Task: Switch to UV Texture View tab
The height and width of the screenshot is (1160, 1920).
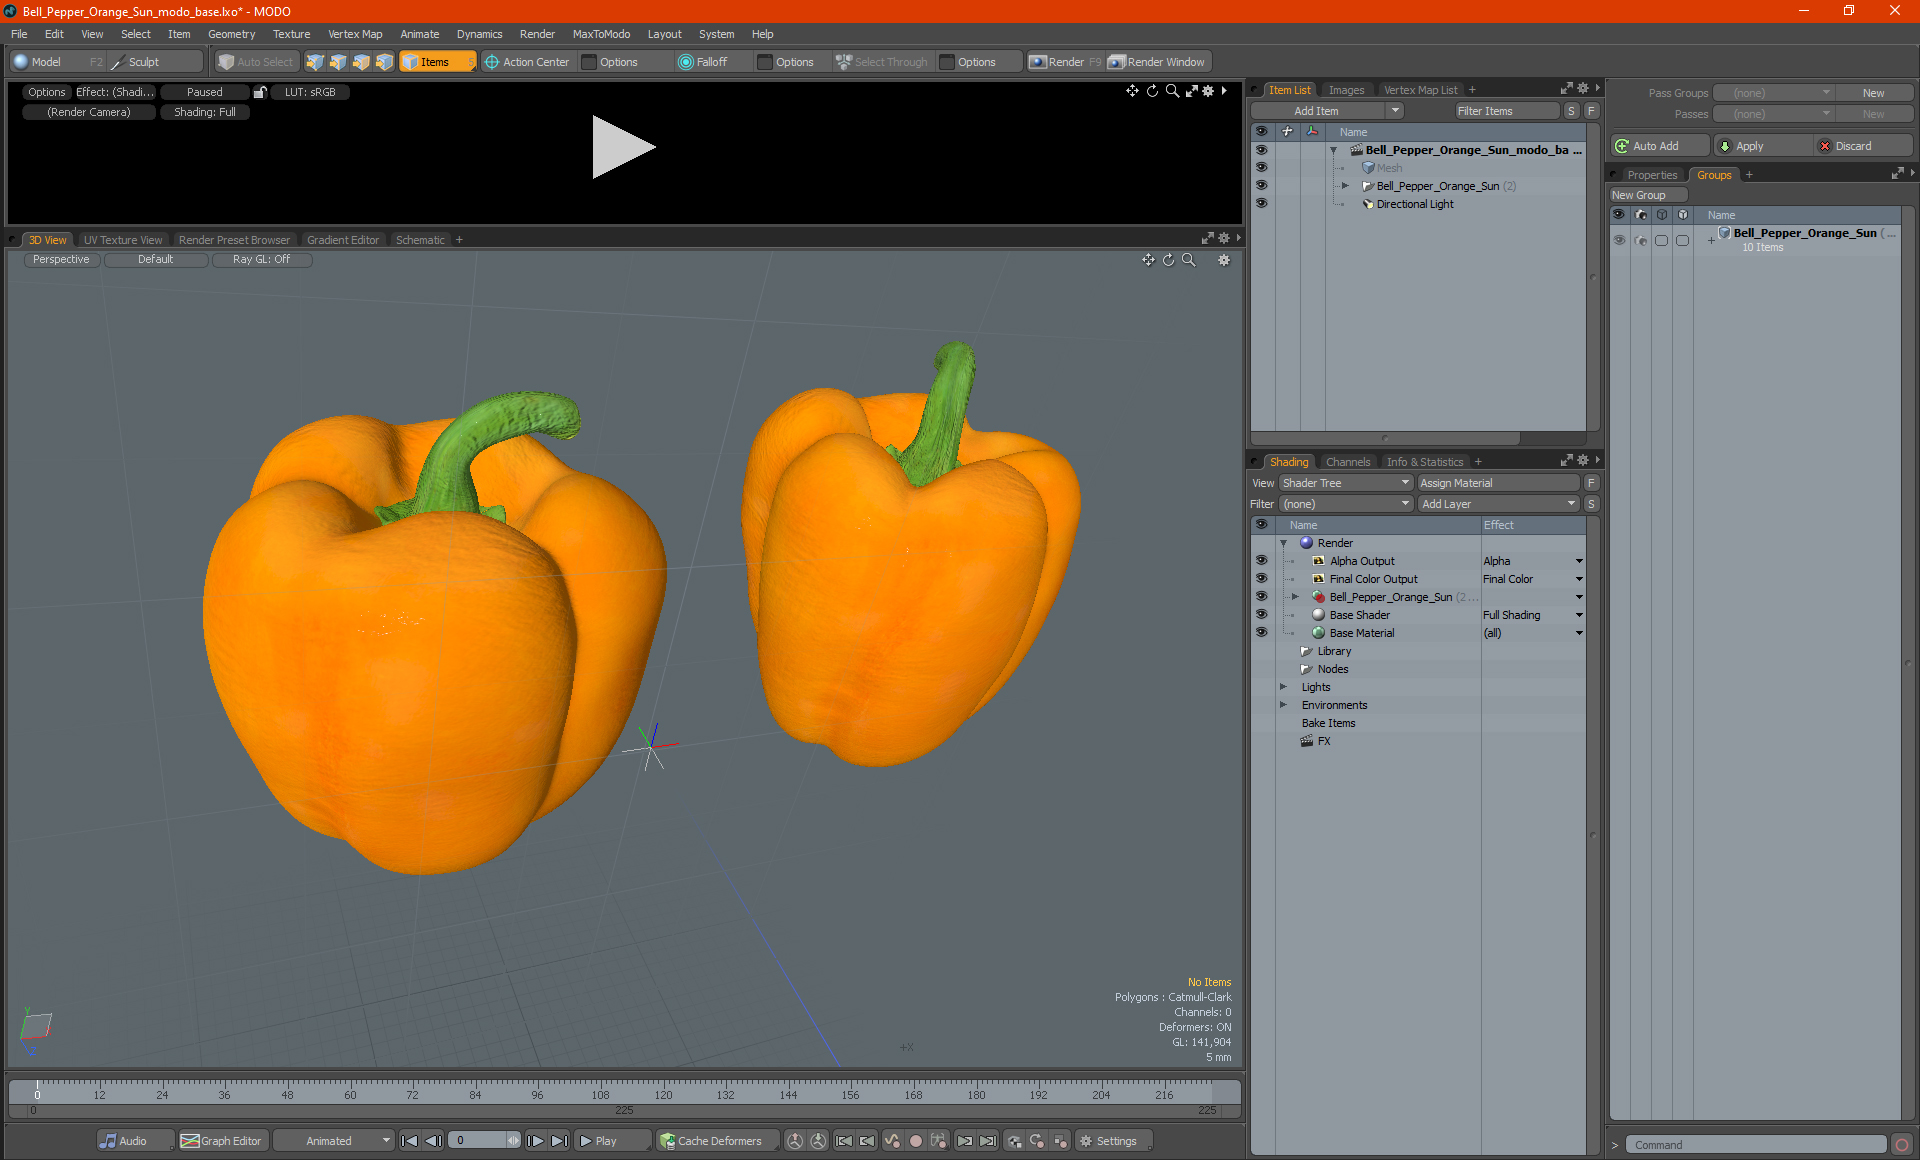Action: coord(123,240)
